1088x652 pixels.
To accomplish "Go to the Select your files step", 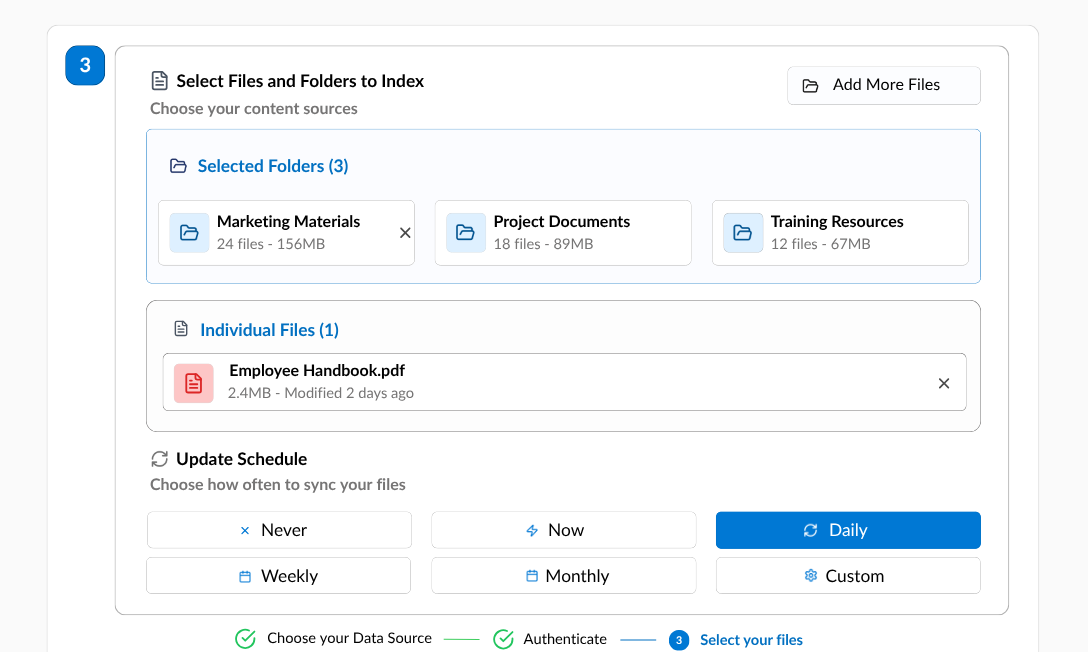I will pyautogui.click(x=751, y=640).
